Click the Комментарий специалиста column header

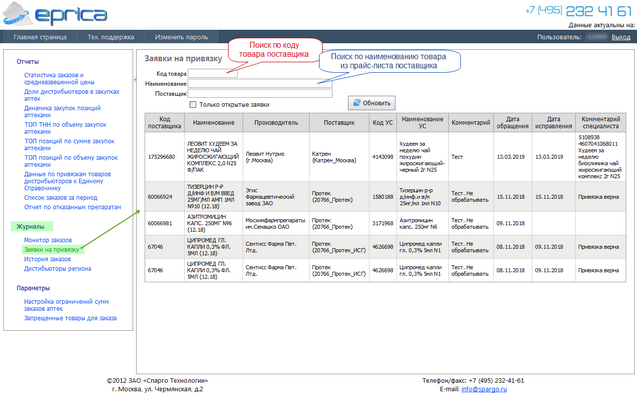coord(600,123)
